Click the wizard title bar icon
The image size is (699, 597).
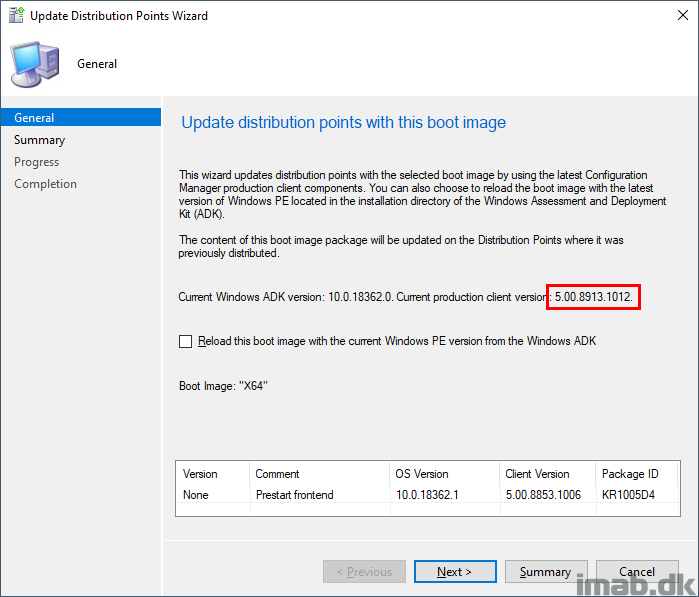click(x=16, y=15)
